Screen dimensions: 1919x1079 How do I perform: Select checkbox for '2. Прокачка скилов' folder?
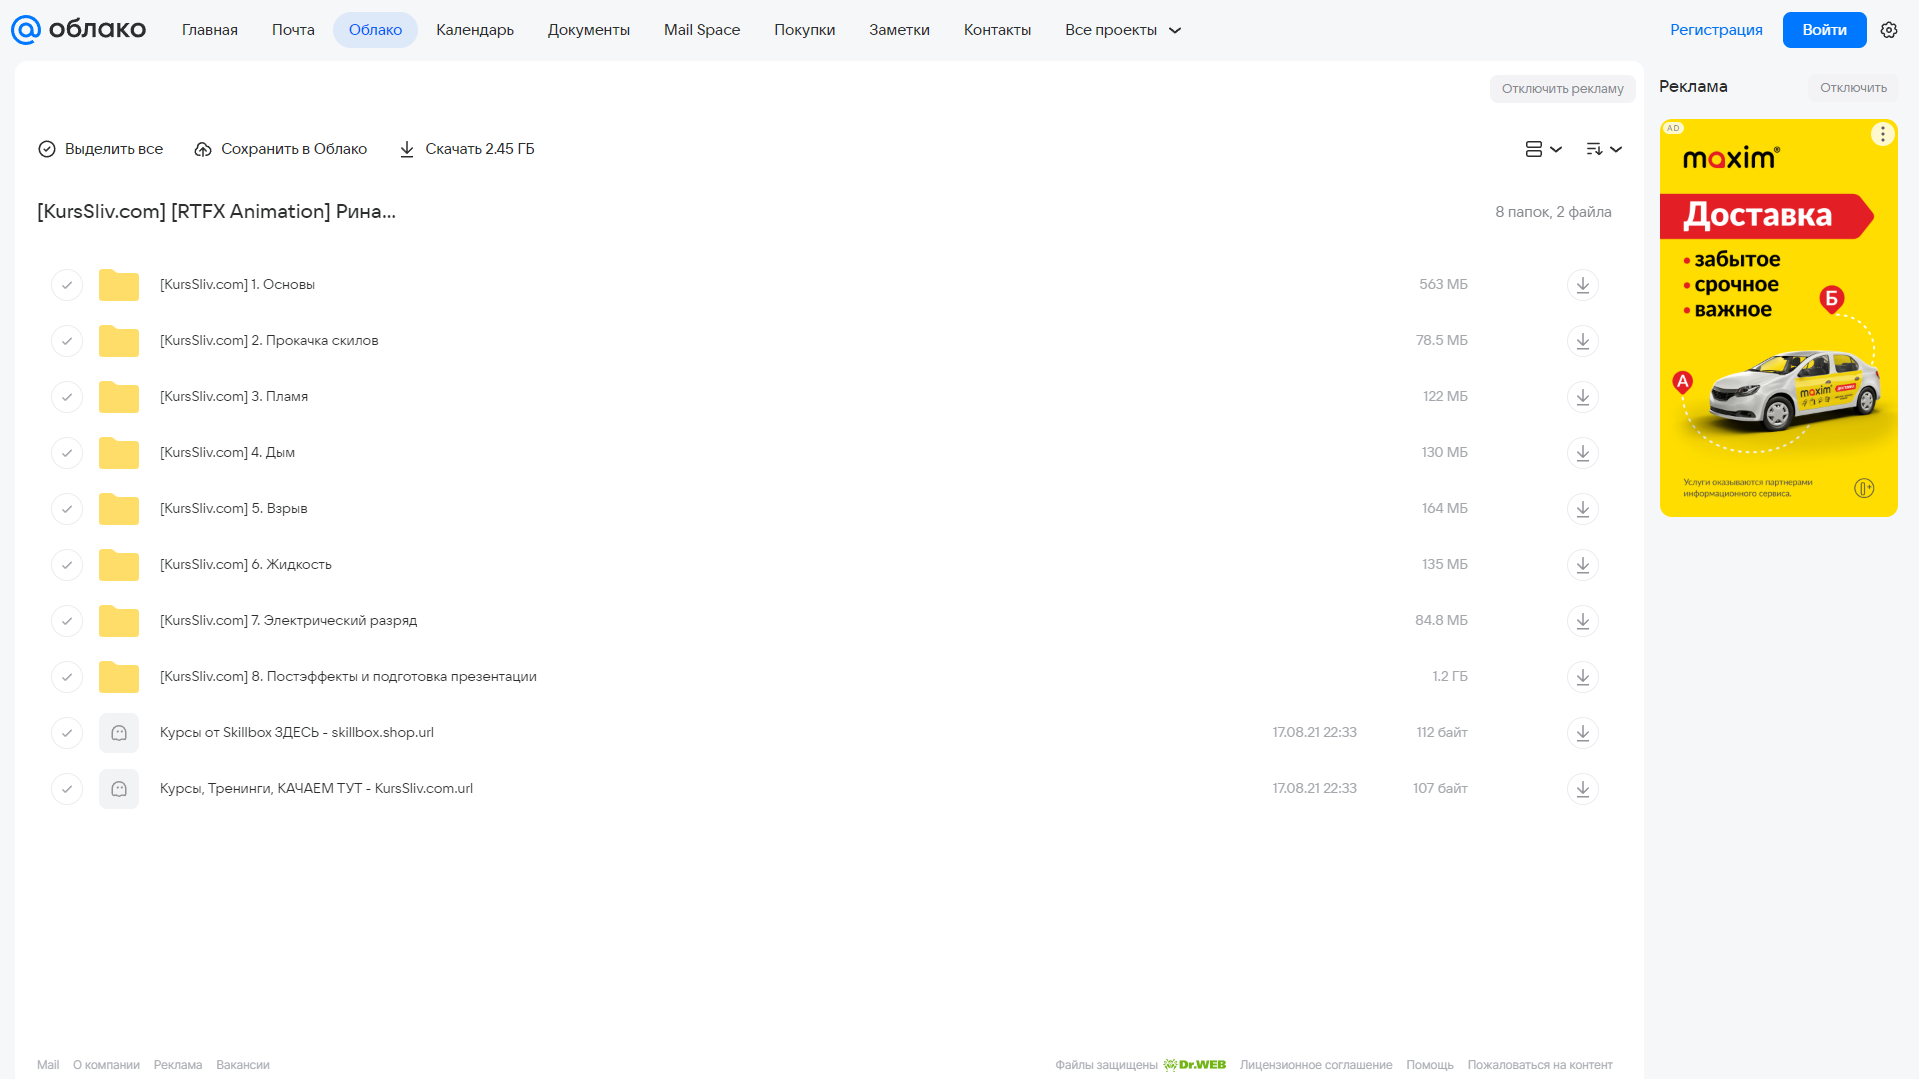point(67,341)
